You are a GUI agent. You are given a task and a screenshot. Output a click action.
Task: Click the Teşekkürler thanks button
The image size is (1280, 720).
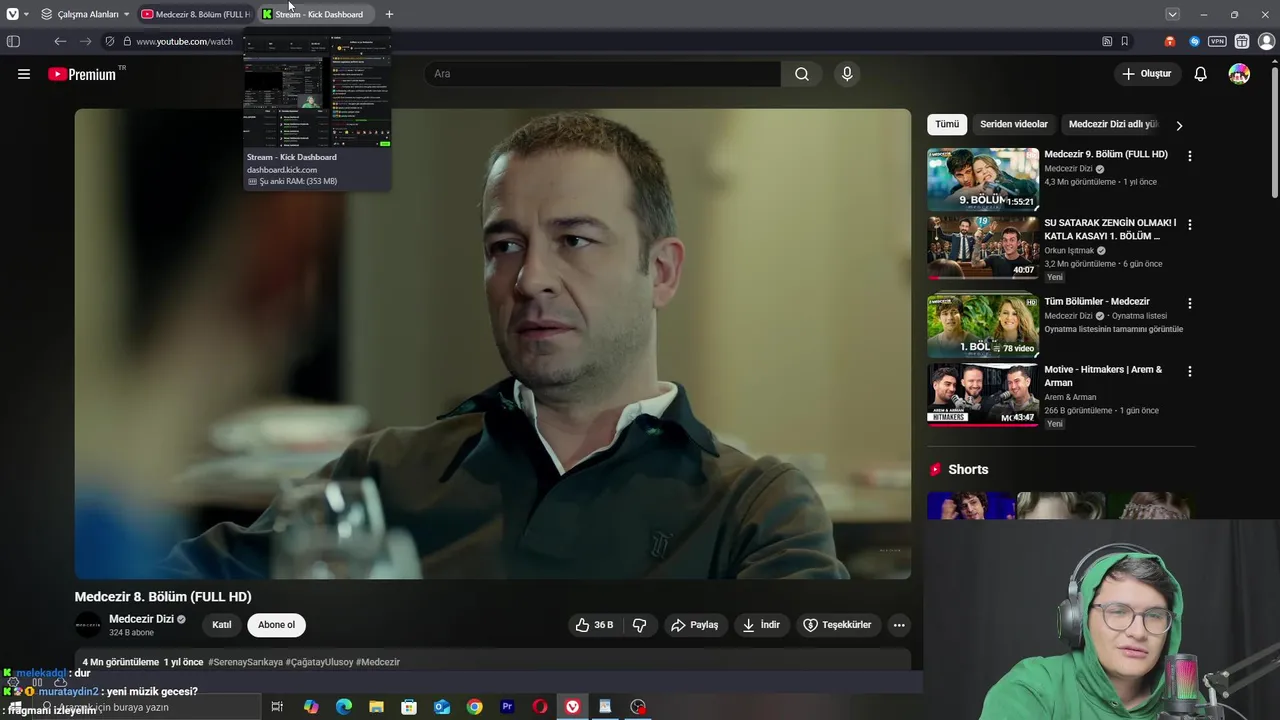837,625
